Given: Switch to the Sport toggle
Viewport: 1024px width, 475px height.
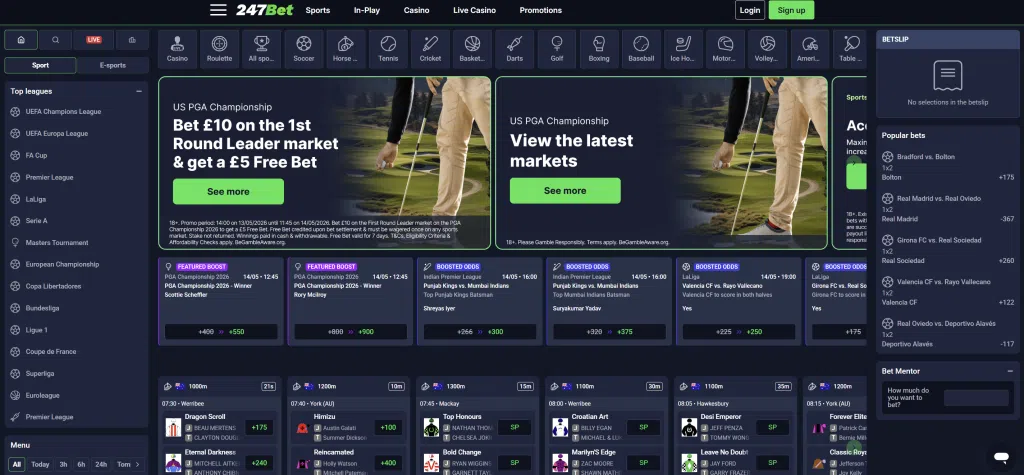Looking at the screenshot, I should pyautogui.click(x=40, y=65).
